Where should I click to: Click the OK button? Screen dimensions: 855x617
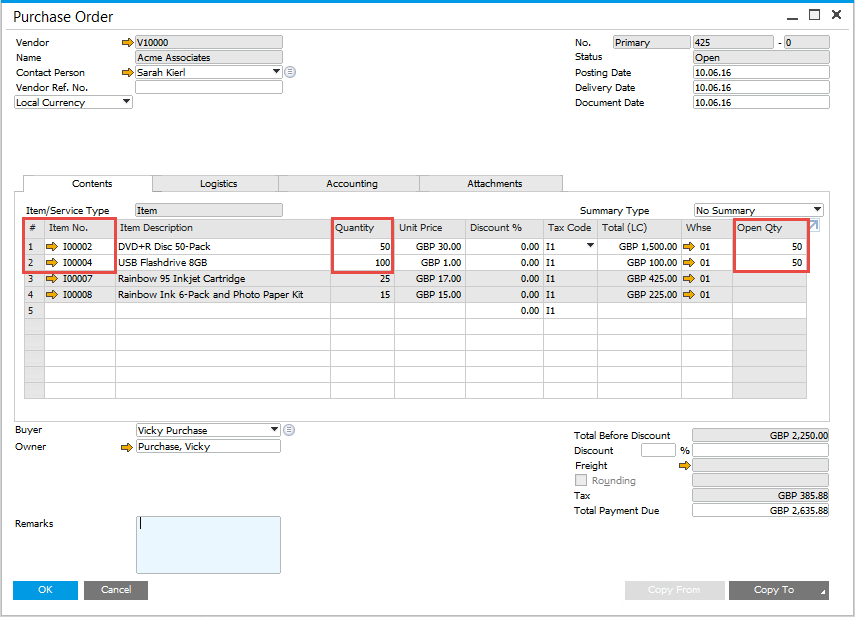[44, 590]
